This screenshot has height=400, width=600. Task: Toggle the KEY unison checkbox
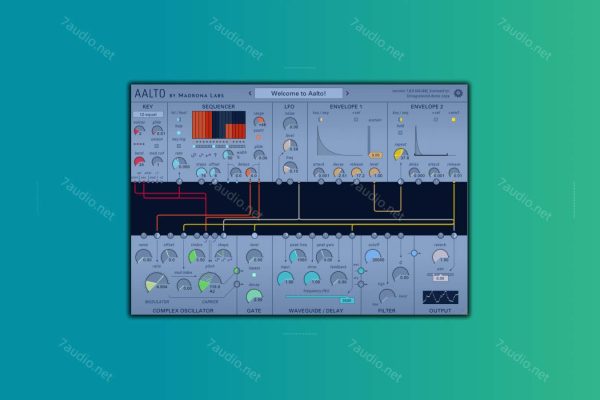point(157,145)
